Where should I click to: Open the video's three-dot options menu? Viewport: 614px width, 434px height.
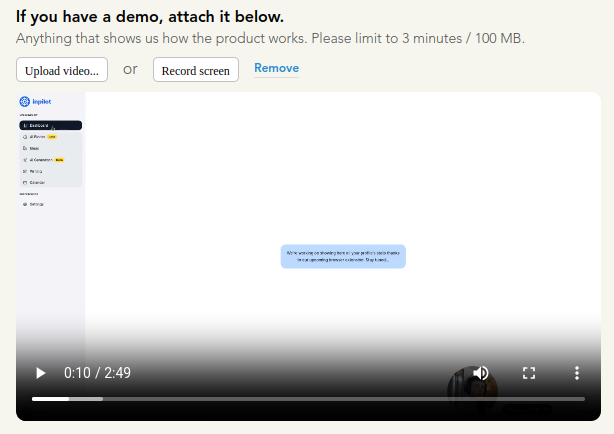point(576,373)
